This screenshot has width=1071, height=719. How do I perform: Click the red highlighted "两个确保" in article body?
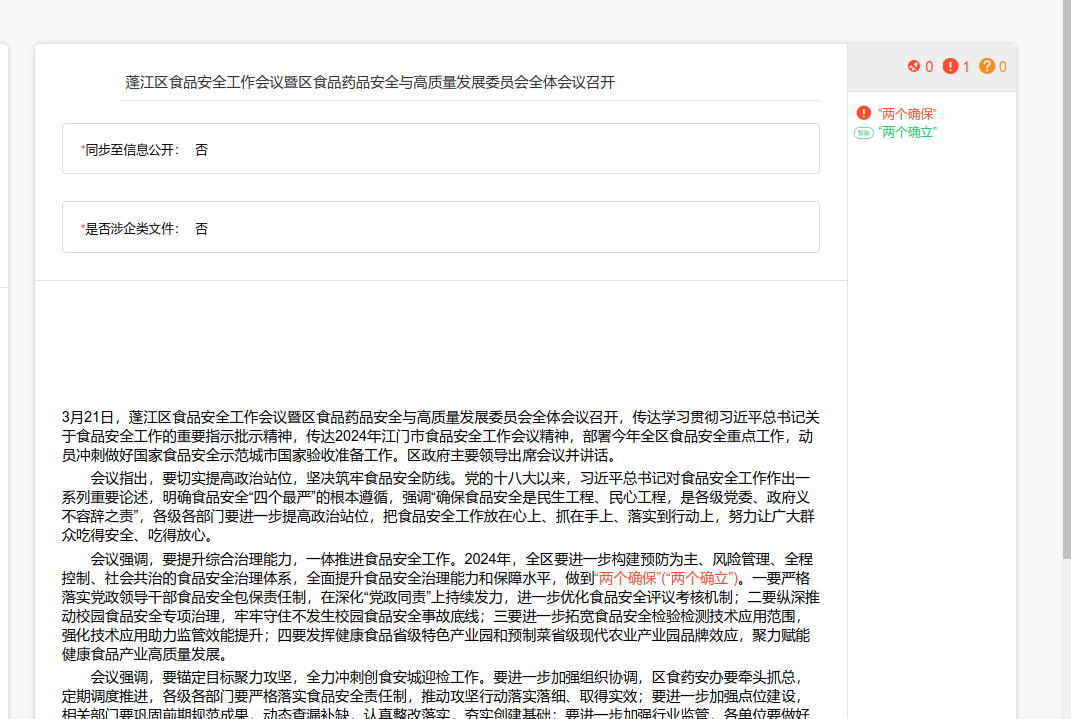click(x=627, y=578)
